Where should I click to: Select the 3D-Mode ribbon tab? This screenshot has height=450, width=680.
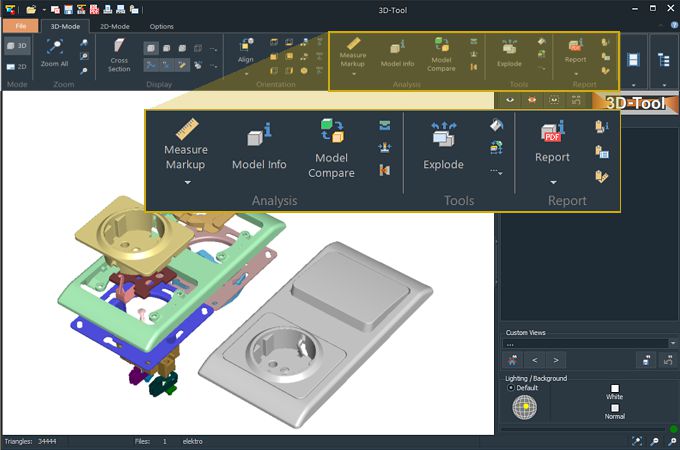(x=65, y=26)
